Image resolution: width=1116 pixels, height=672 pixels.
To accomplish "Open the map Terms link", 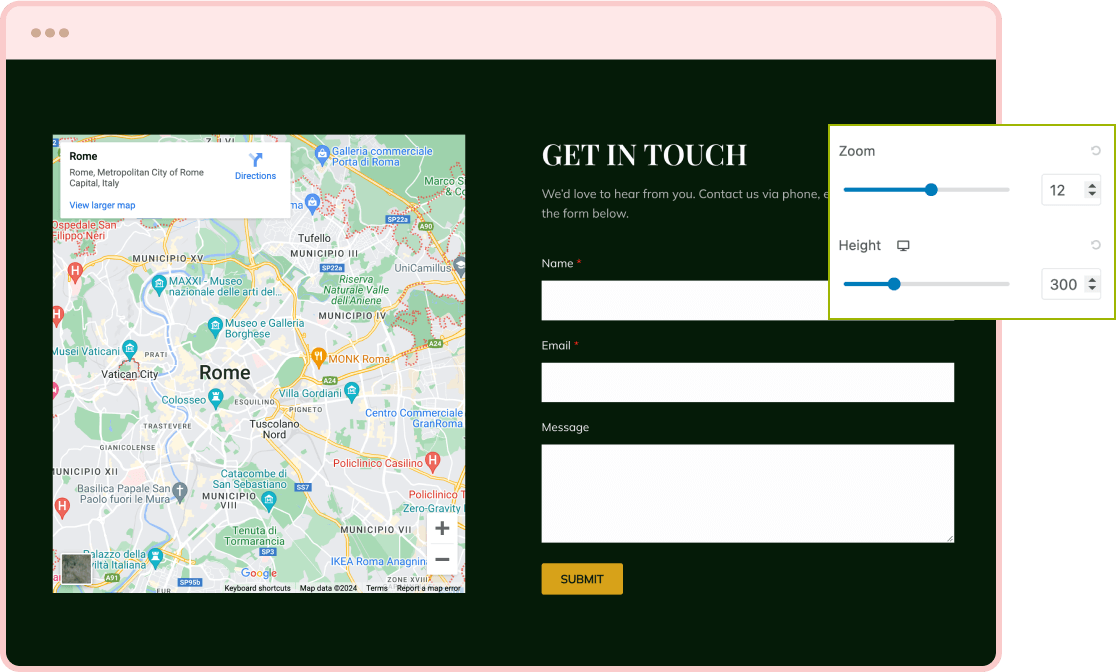I will pos(377,588).
